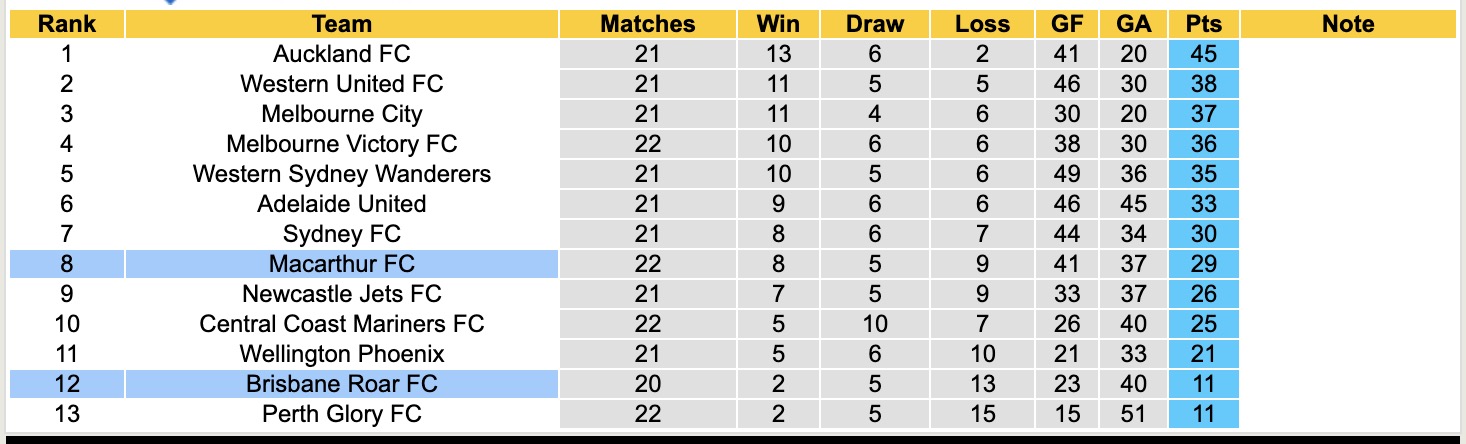Screen dimensions: 1466x444
Task: Click Wellington Phoenix team name
Action: [341, 354]
